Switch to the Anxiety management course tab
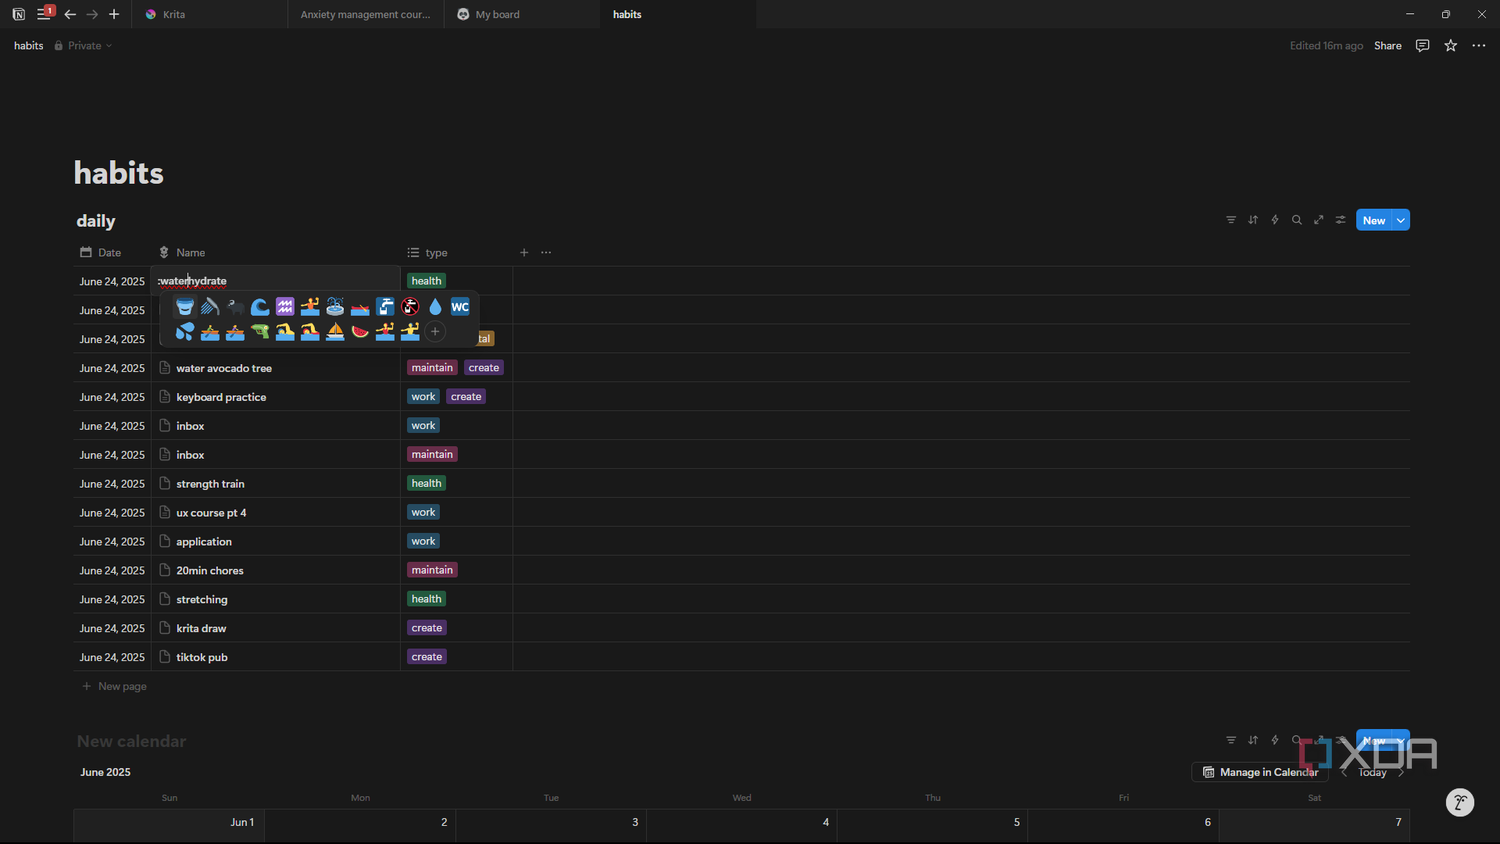Image resolution: width=1500 pixels, height=844 pixels. click(x=366, y=14)
